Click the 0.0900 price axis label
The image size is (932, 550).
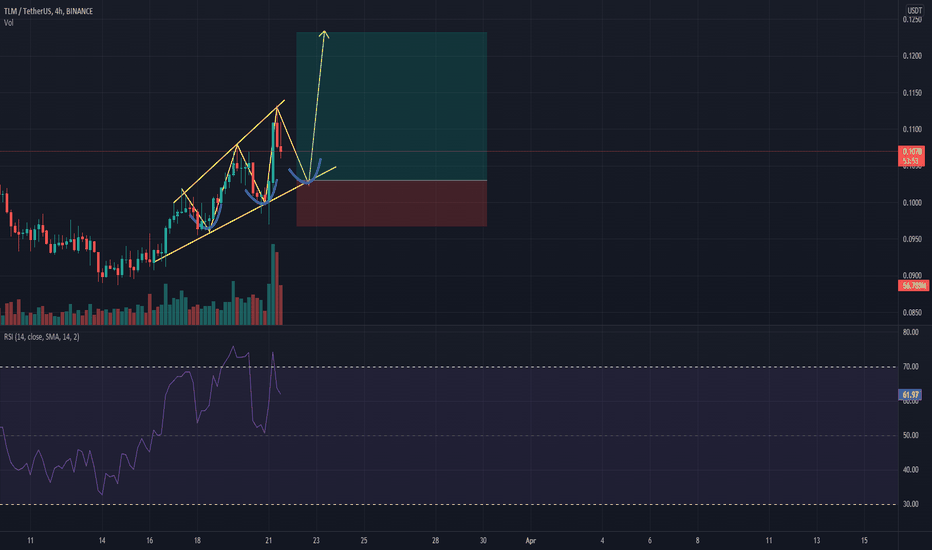[912, 275]
